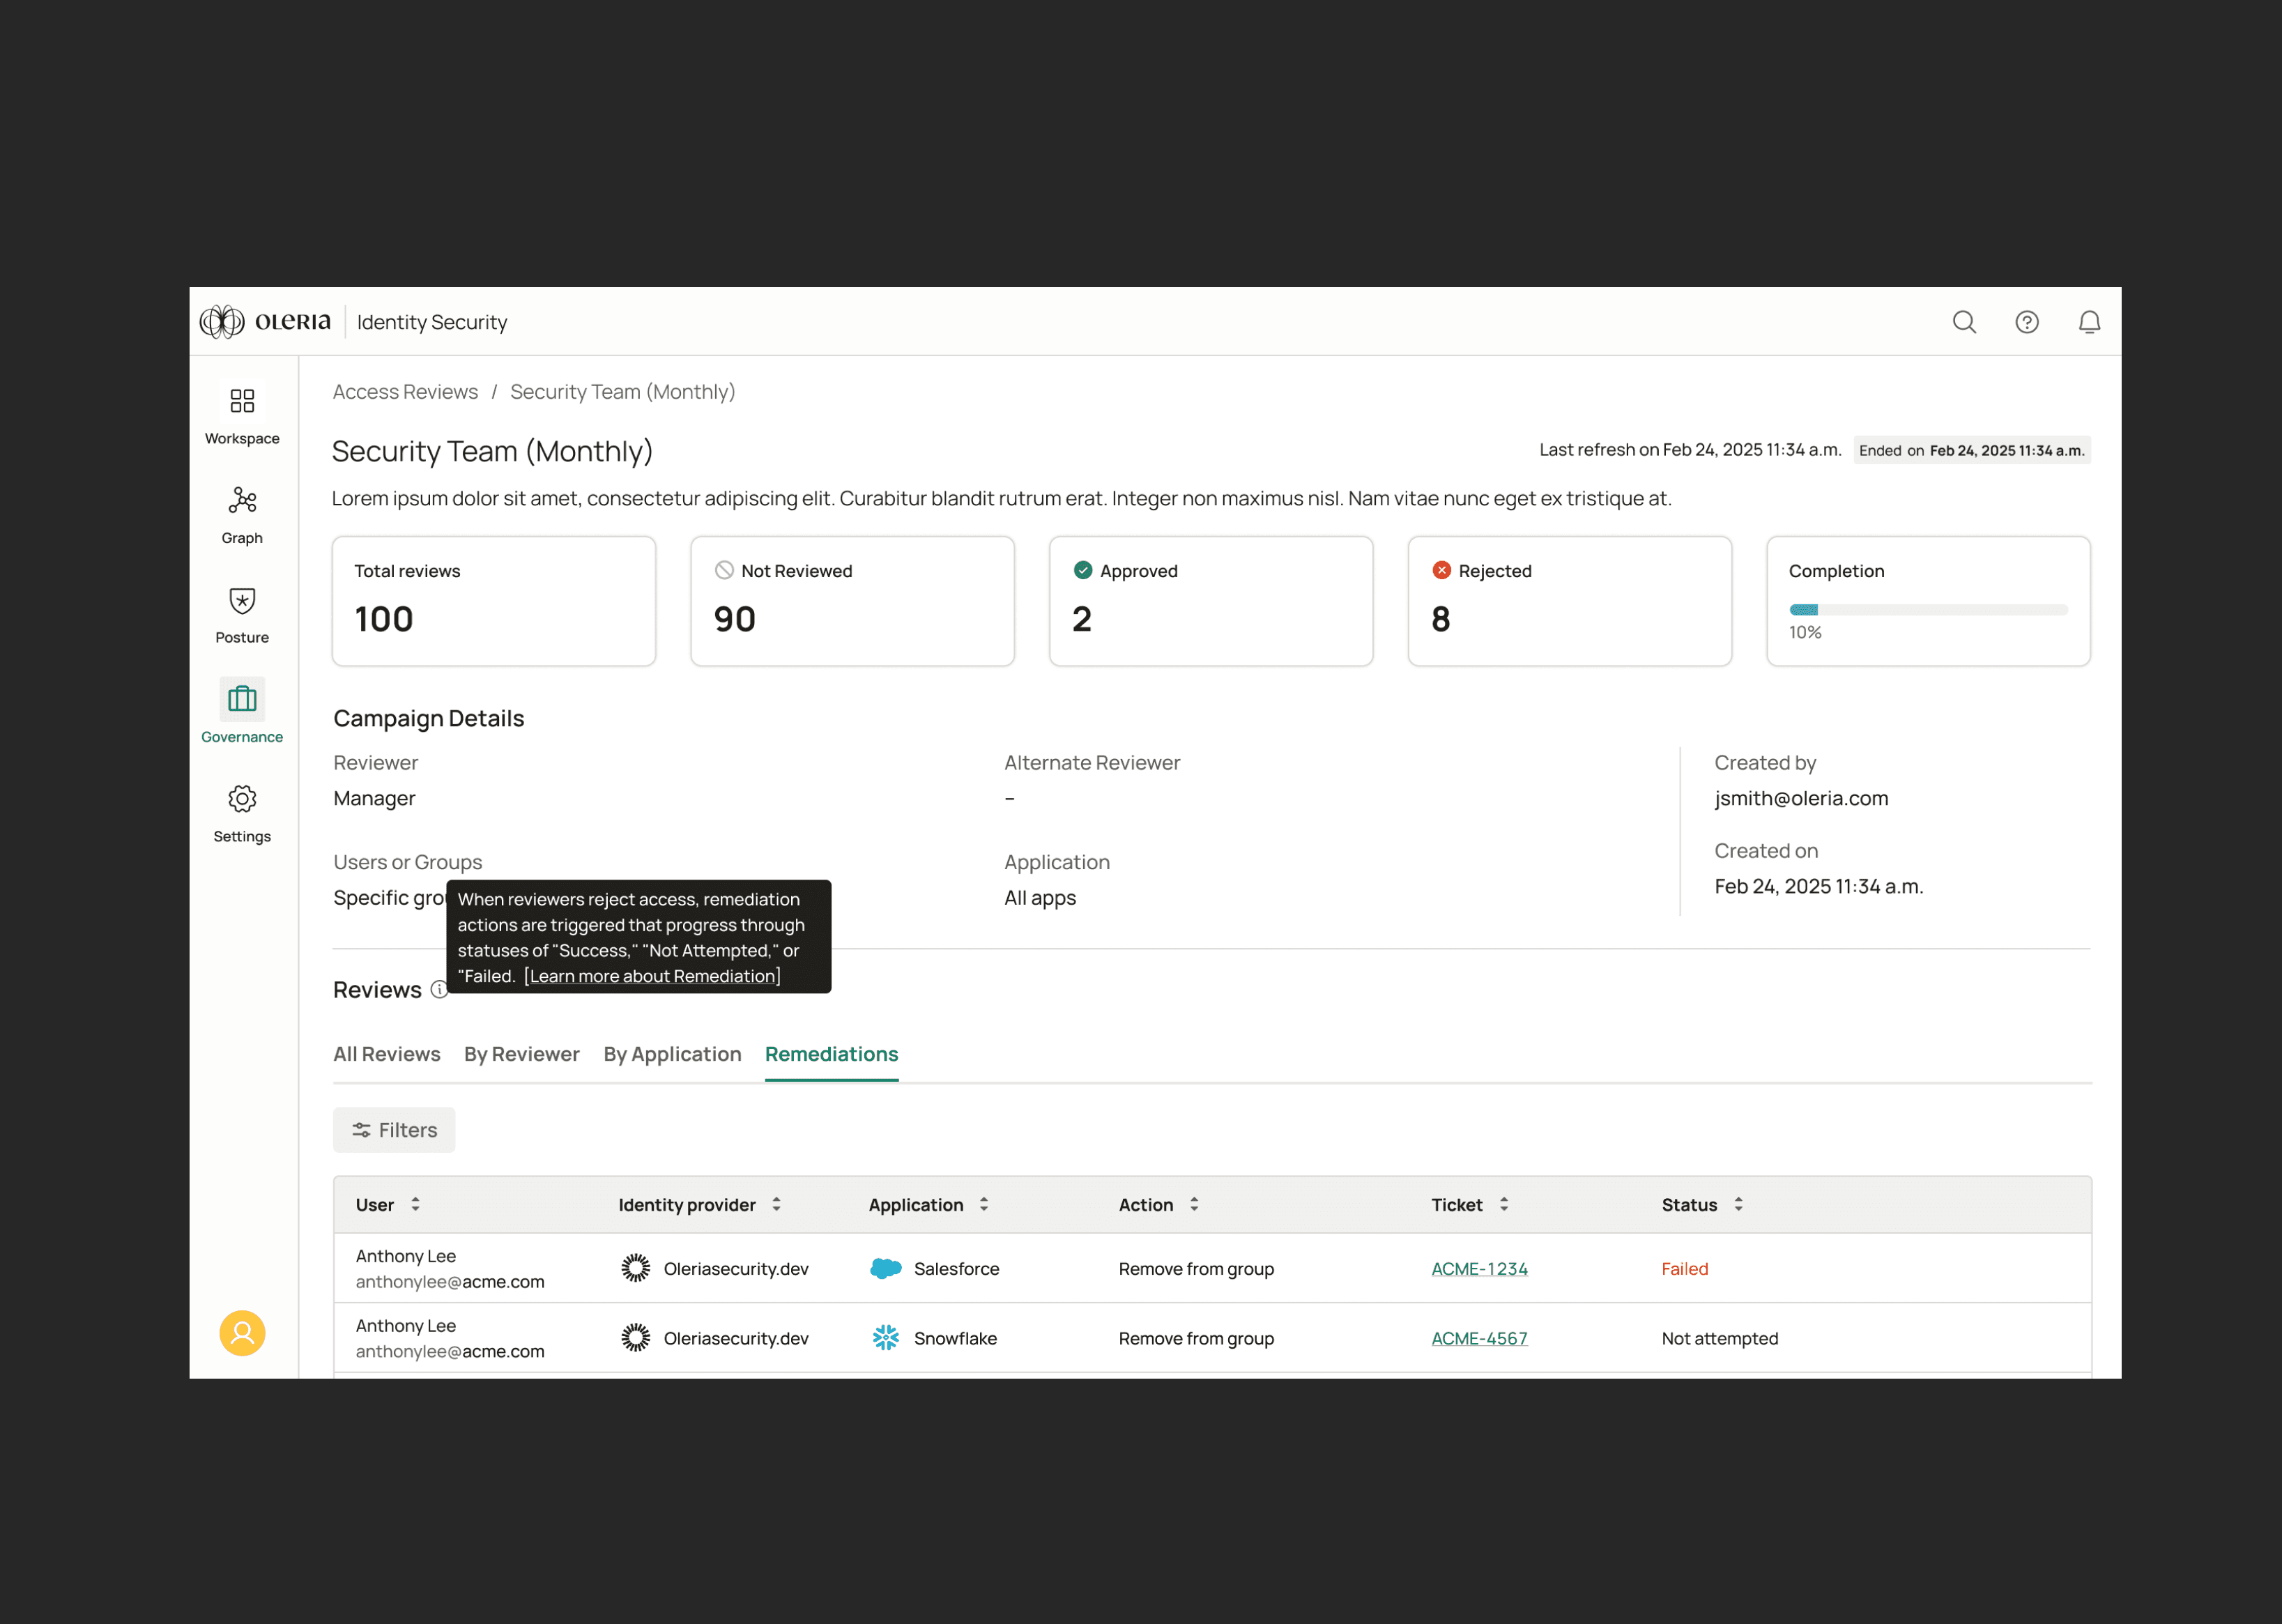Sort by Identity provider column
Screen dimensions: 2282x1624
pos(776,1205)
